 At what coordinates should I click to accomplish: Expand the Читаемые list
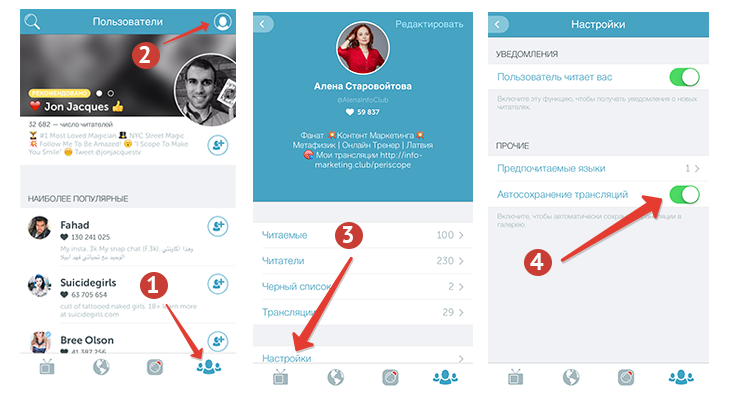(x=363, y=235)
